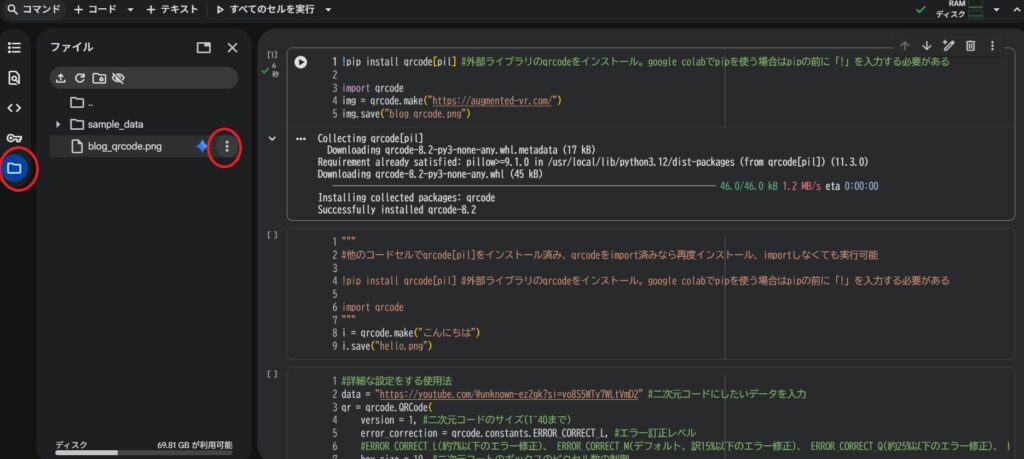The height and width of the screenshot is (459, 1024).
Task: Expand the sample_data folder
Action: (58, 124)
